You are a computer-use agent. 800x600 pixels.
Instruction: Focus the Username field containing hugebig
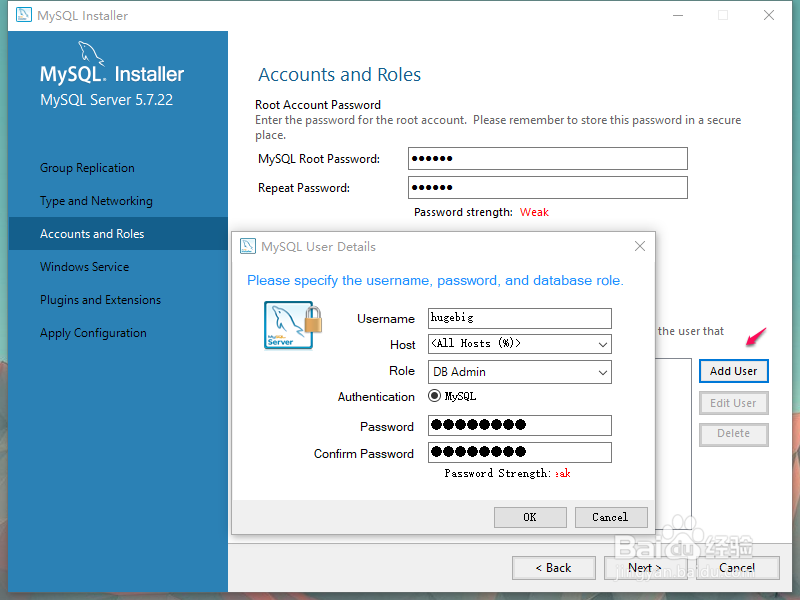pos(520,318)
